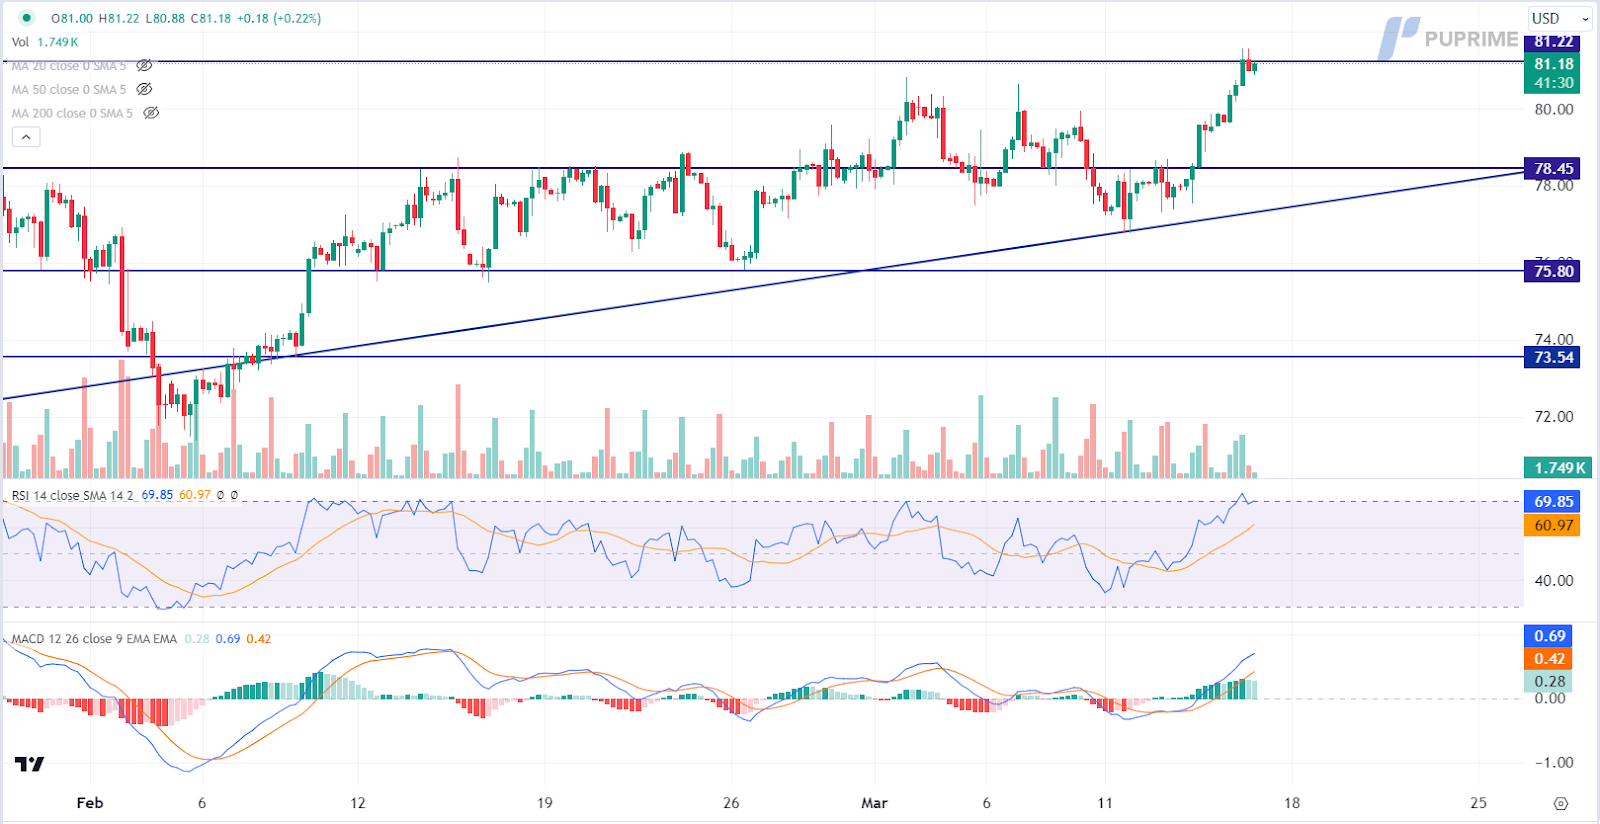The width and height of the screenshot is (1600, 824).
Task: Click the OHLC price readout at top
Action: [x=186, y=18]
